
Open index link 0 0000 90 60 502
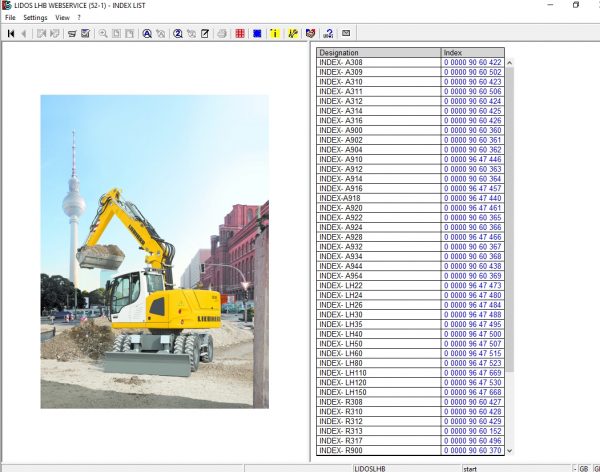tap(473, 72)
